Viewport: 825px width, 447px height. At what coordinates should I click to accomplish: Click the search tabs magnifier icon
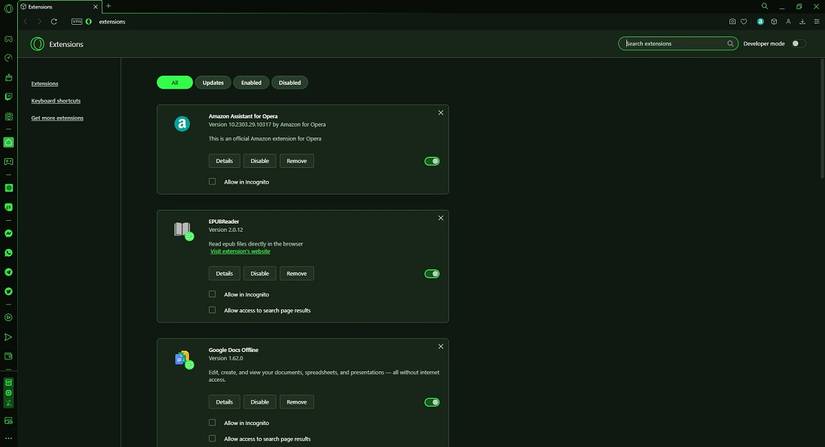pos(764,6)
